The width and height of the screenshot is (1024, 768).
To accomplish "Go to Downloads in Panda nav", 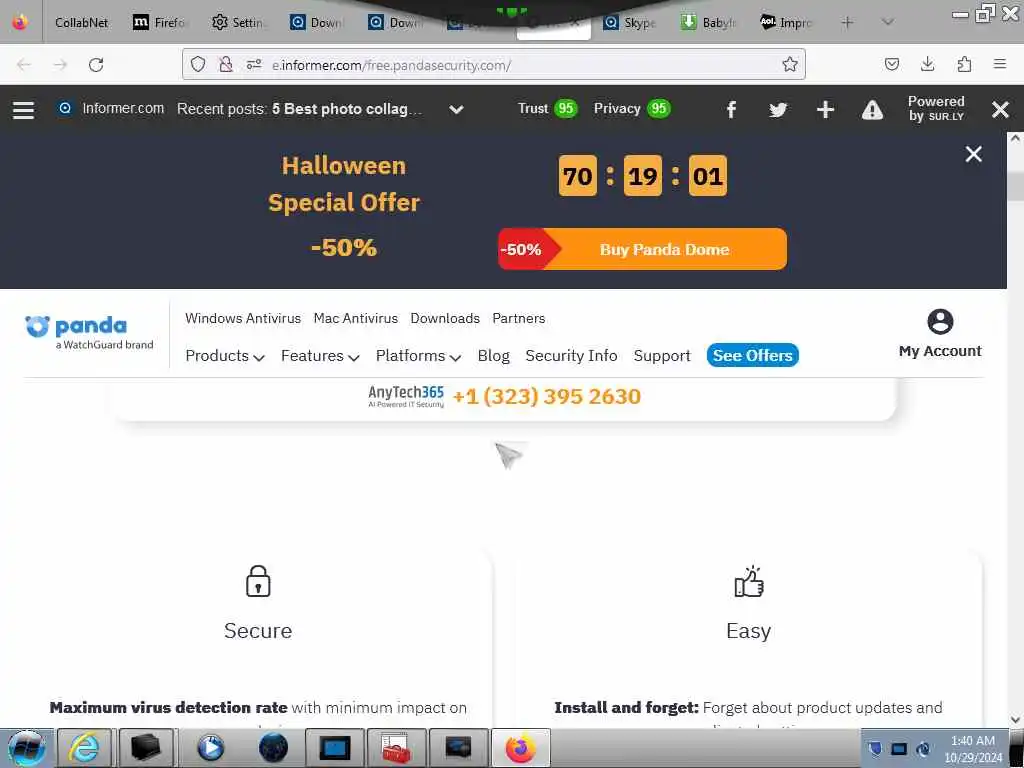I will click(x=445, y=318).
